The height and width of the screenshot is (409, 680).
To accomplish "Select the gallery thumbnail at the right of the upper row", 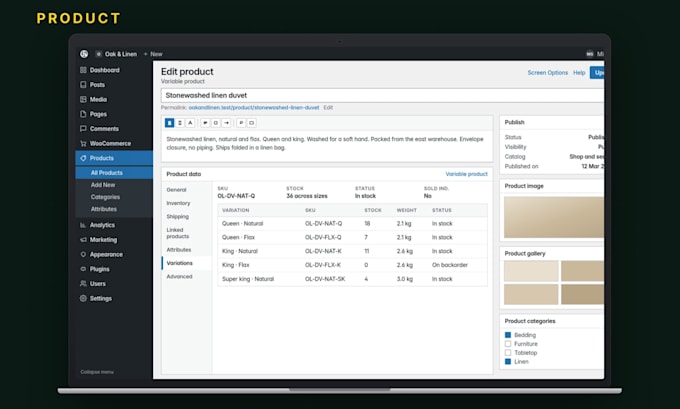I will (582, 271).
